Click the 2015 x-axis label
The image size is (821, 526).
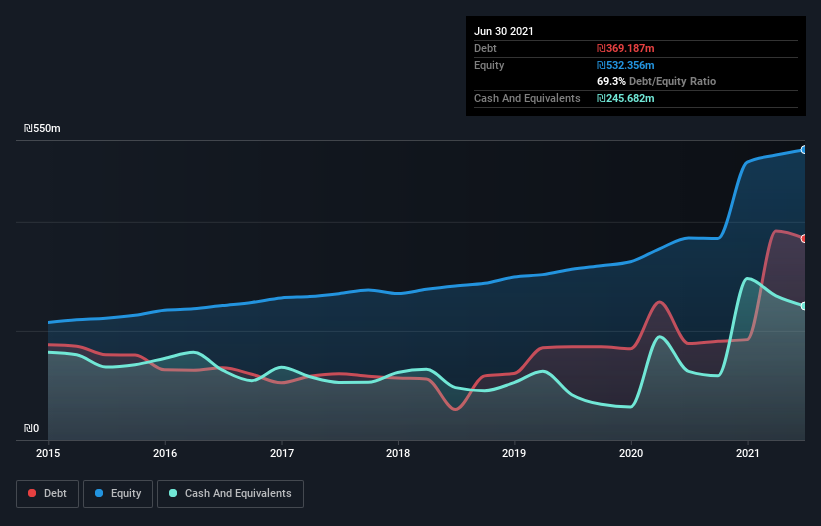pyautogui.click(x=48, y=453)
